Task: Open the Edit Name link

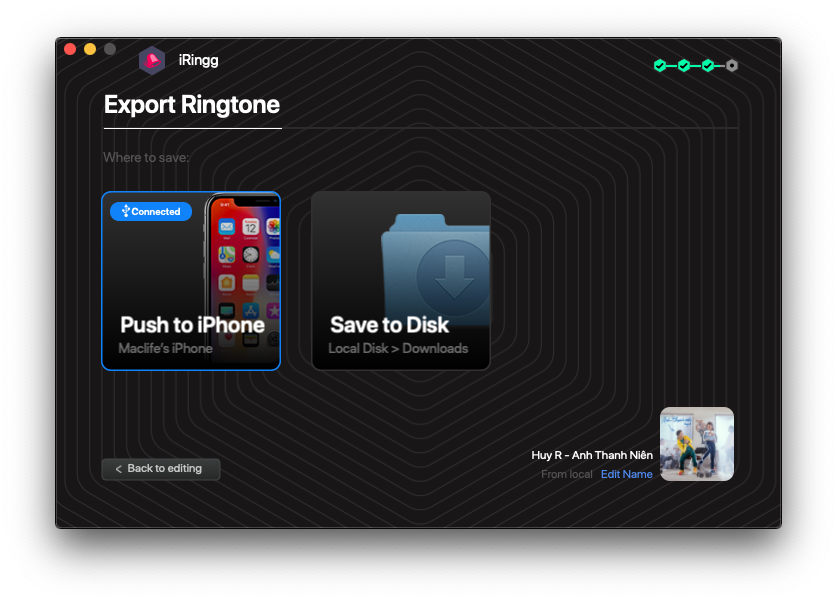Action: [626, 474]
